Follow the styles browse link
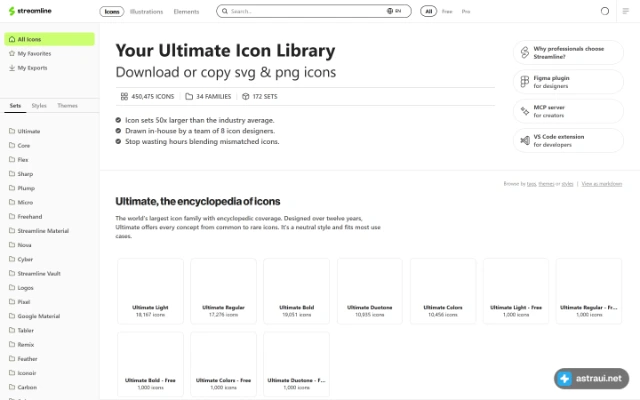 point(567,184)
